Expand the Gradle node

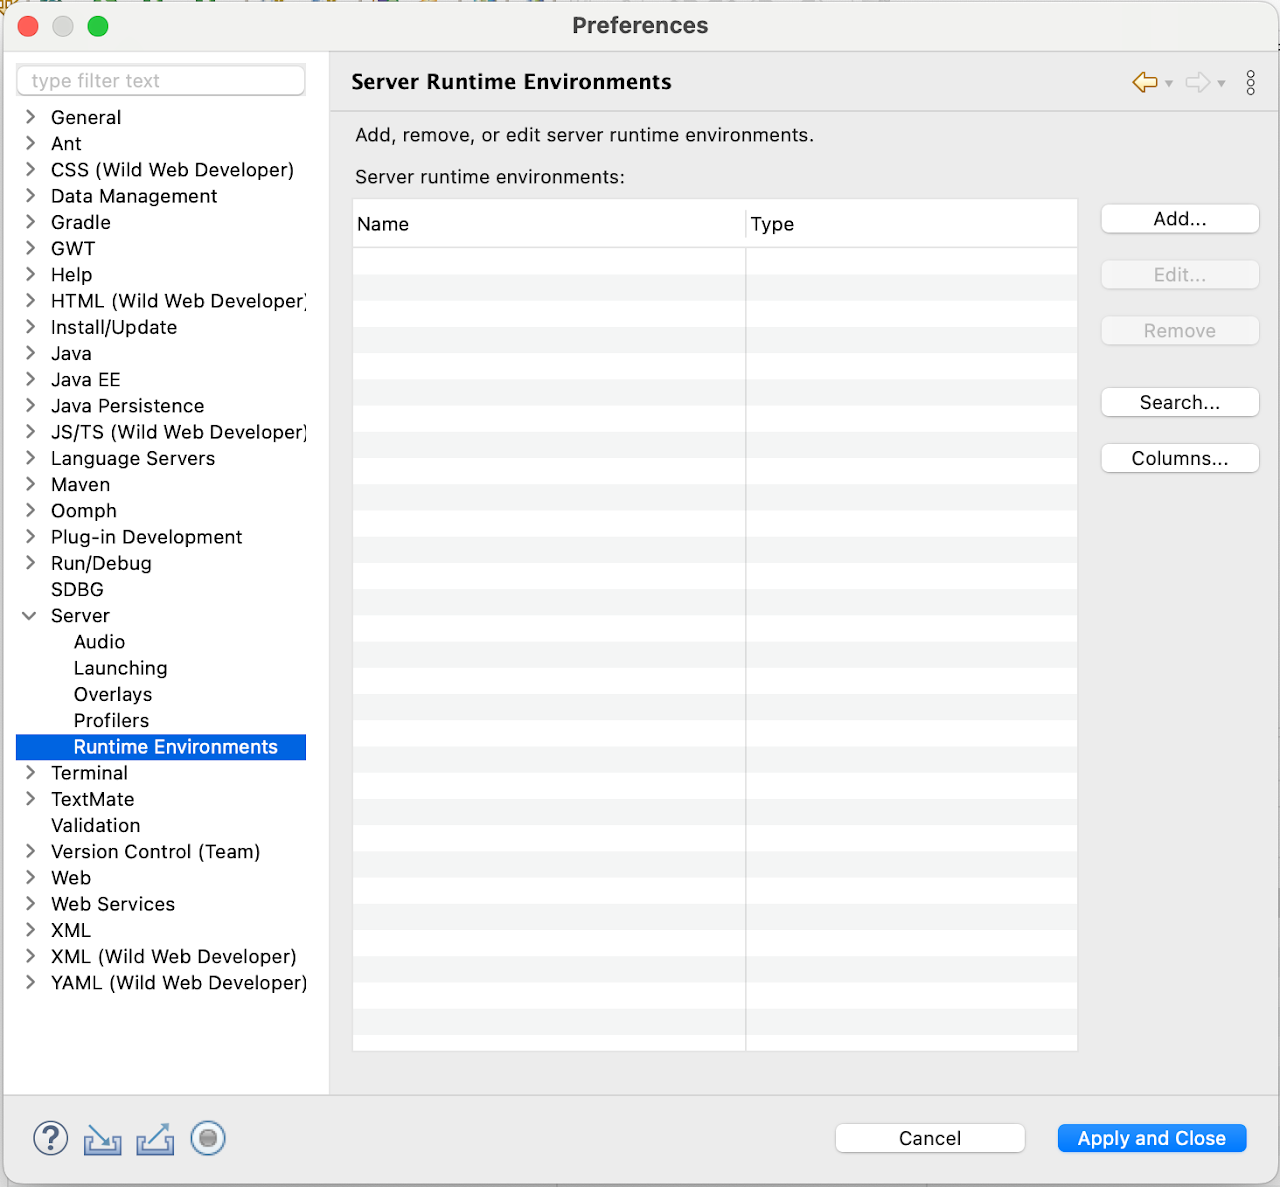coord(30,222)
